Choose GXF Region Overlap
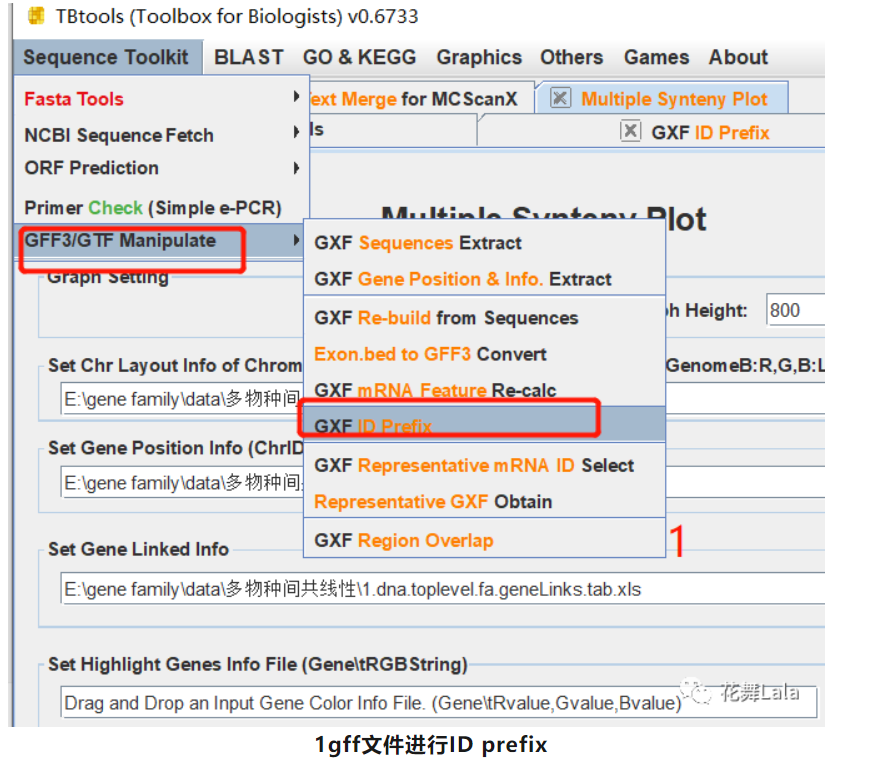The width and height of the screenshot is (889, 770). pos(484,540)
